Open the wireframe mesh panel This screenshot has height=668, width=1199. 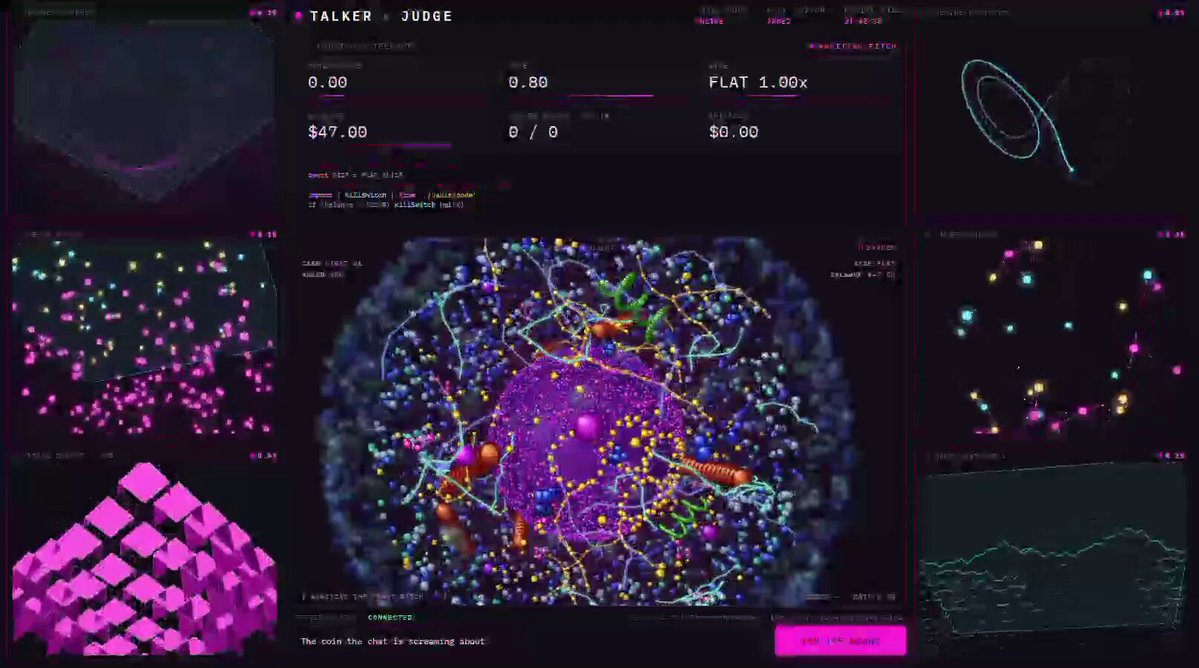coord(144,113)
